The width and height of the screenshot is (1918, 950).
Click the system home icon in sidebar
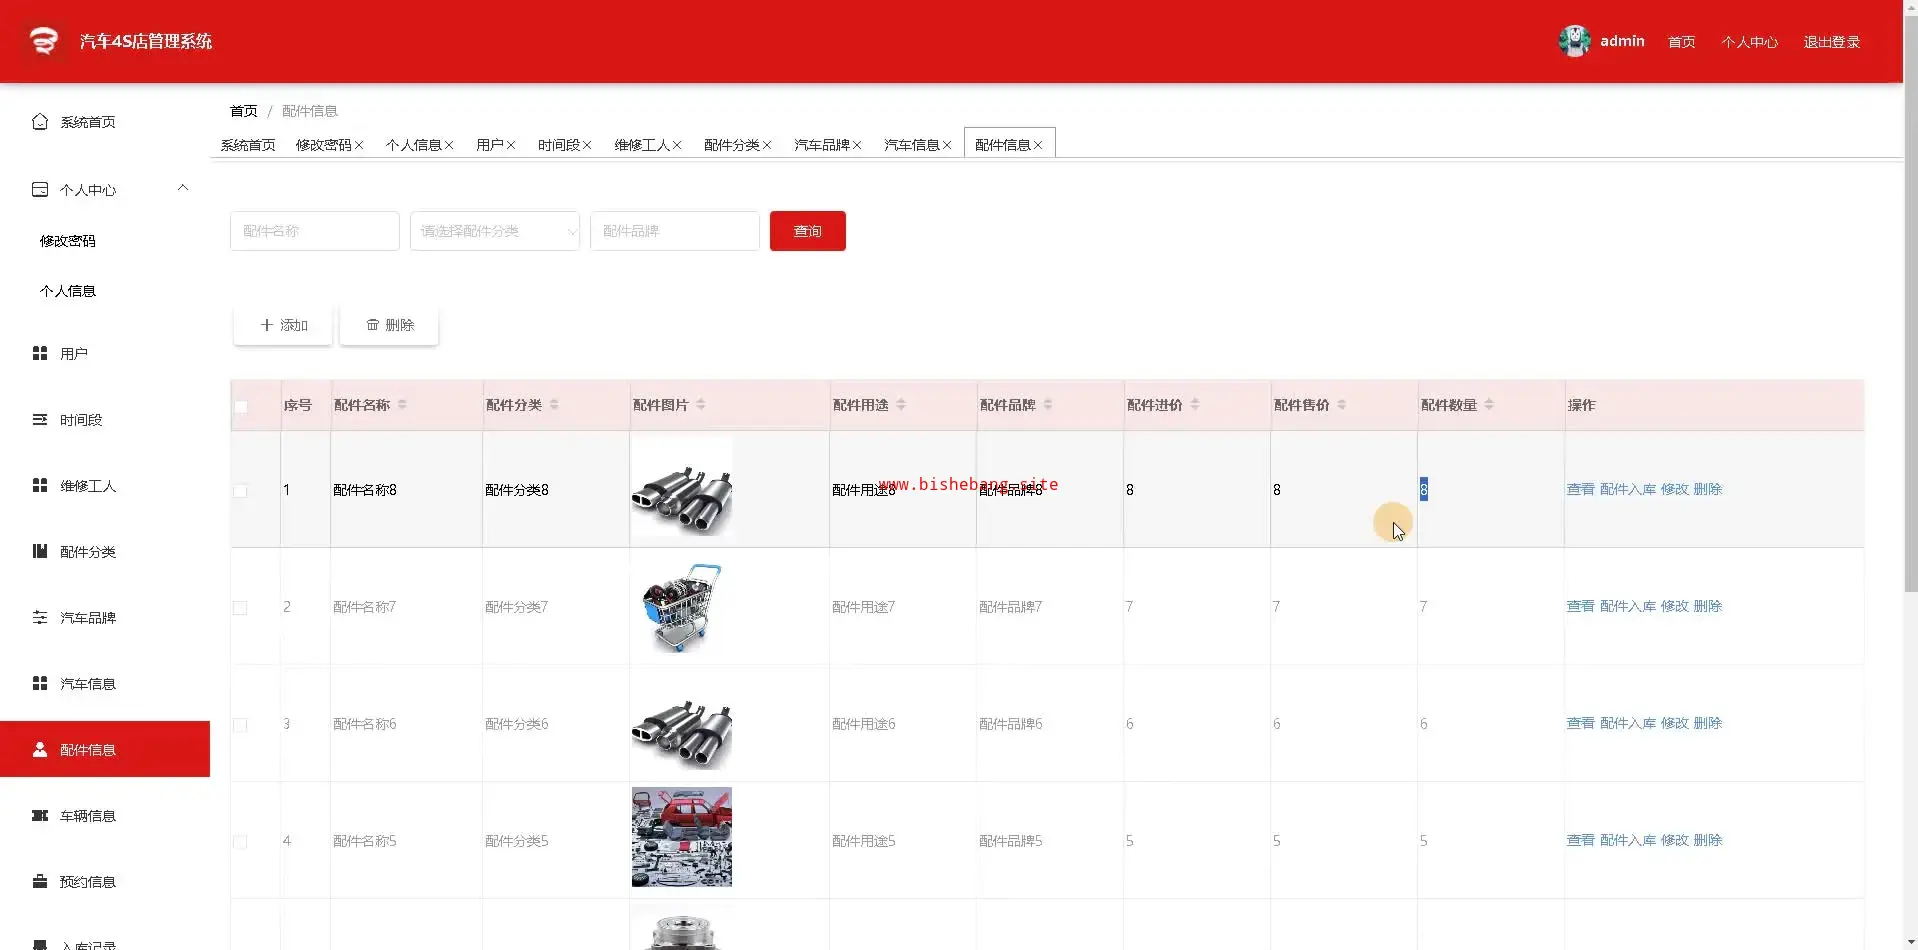[x=40, y=122]
